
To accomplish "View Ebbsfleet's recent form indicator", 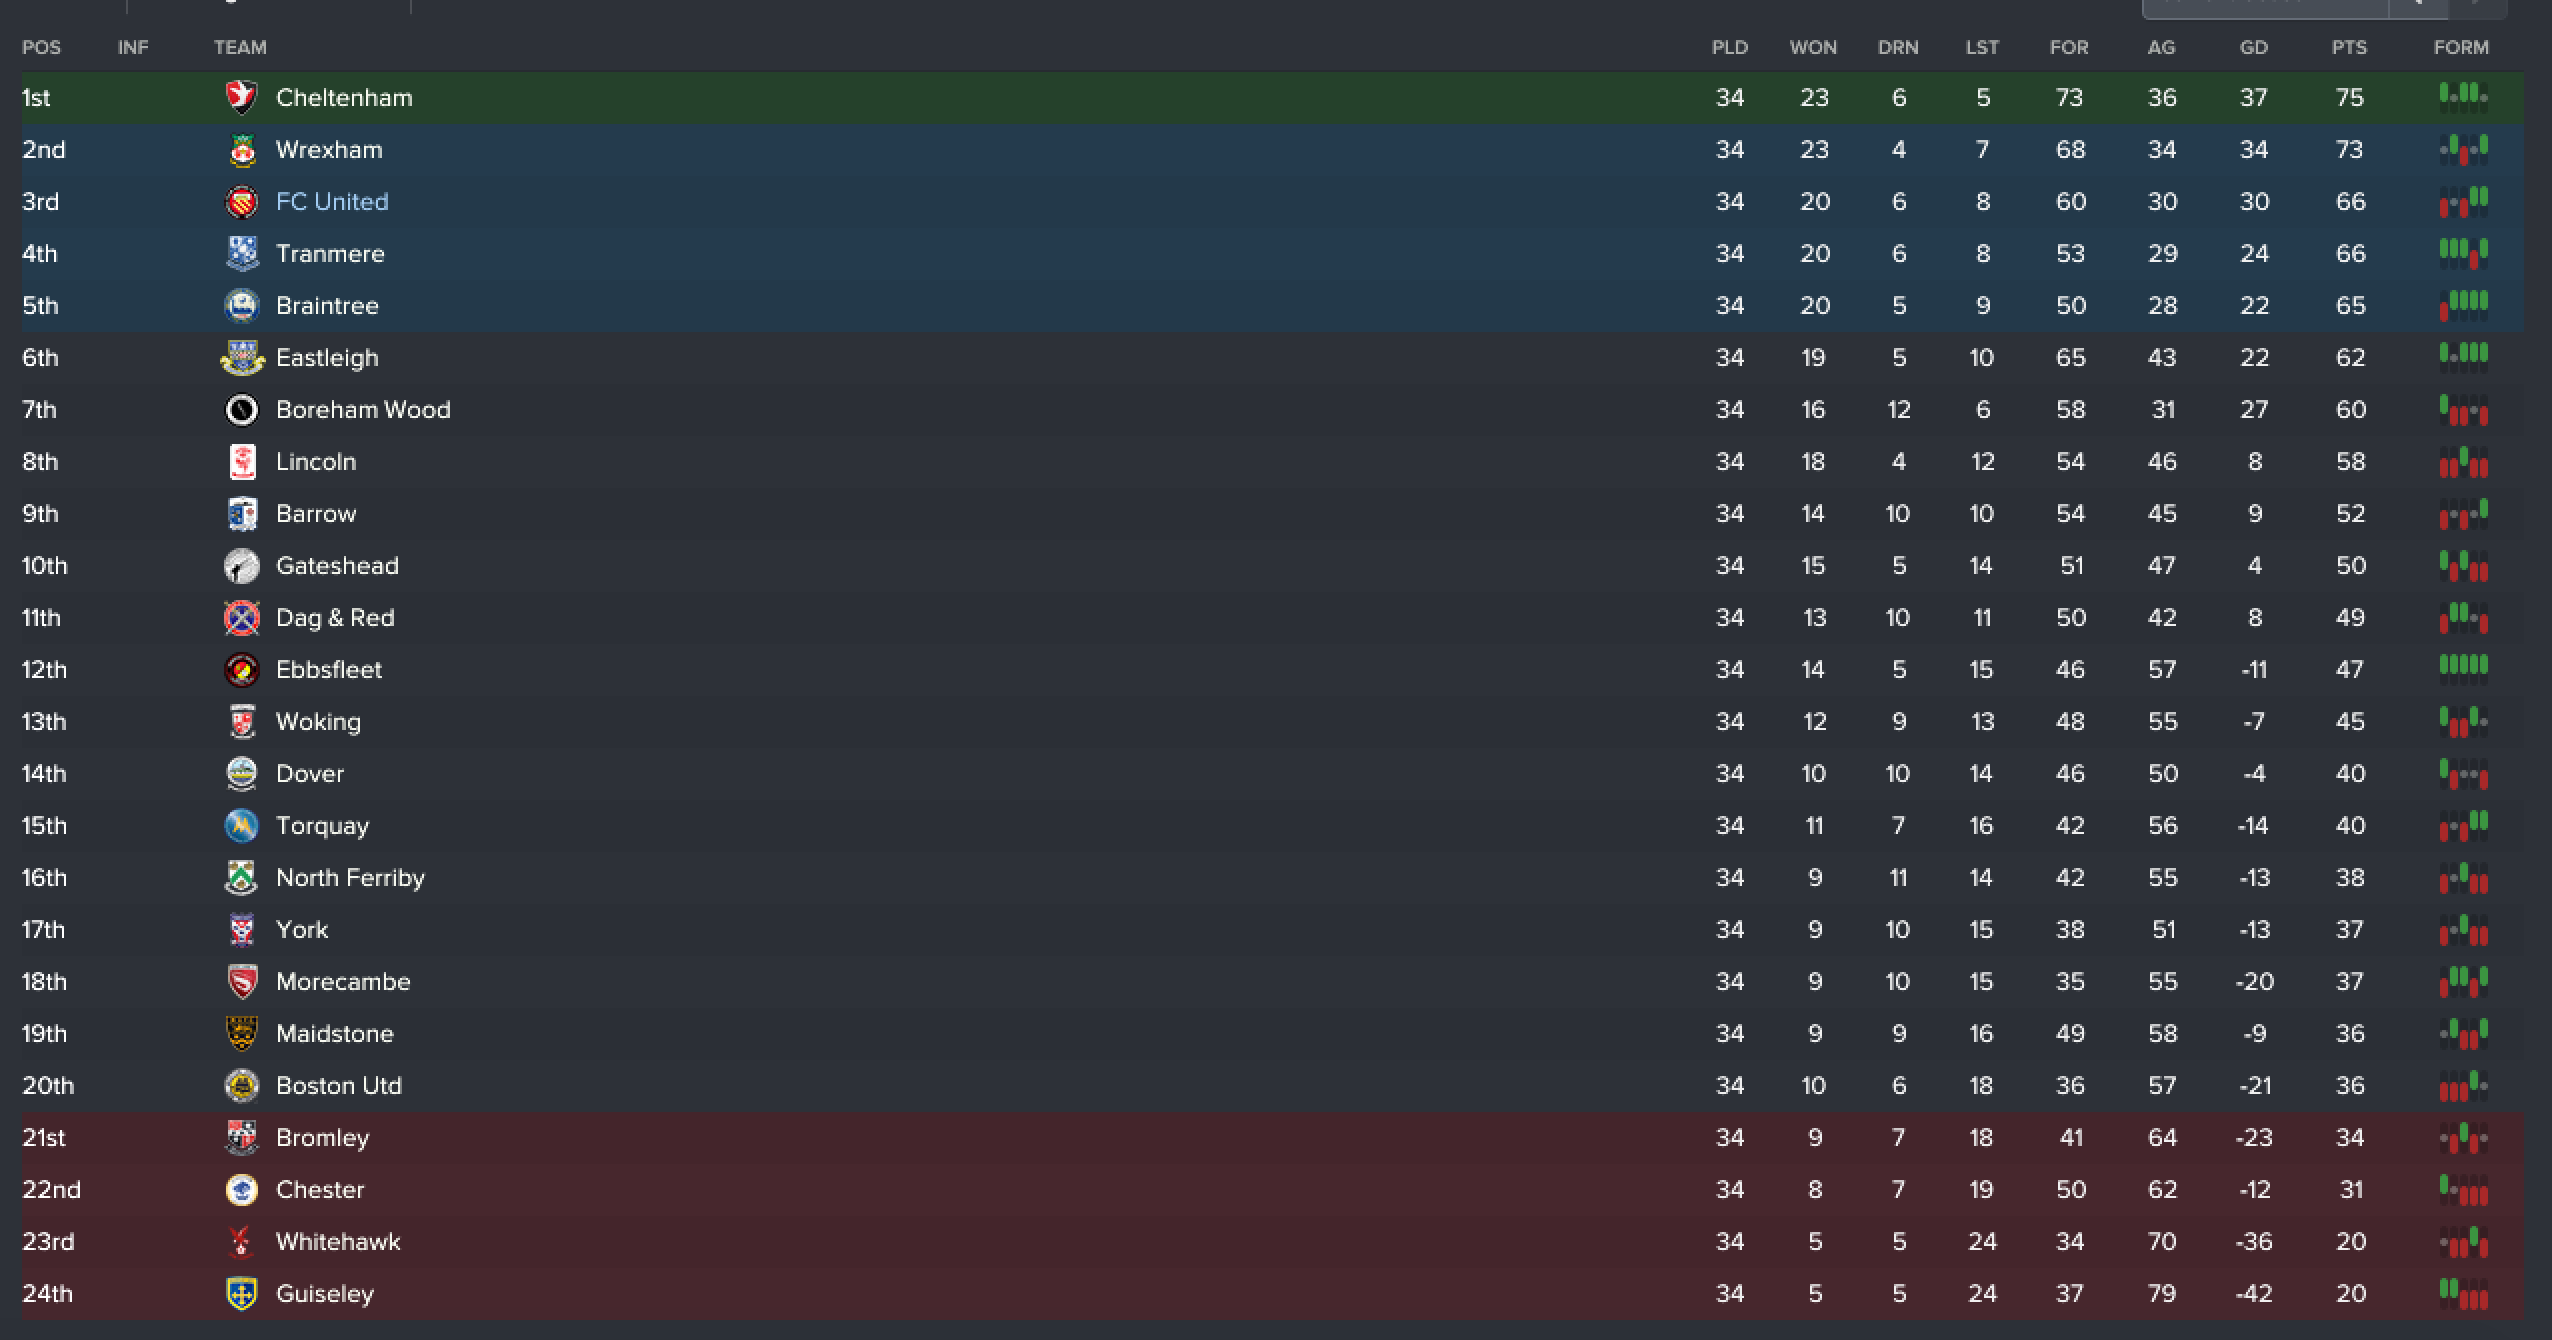I will 2463,666.
